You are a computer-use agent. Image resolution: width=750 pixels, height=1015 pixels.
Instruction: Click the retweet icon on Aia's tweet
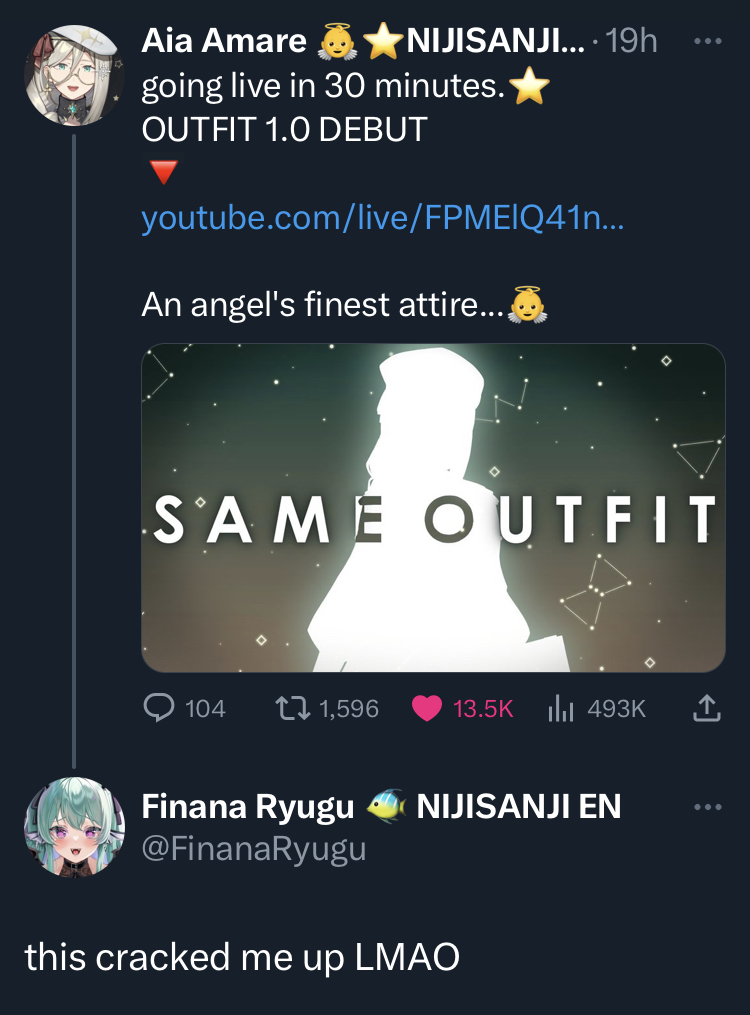[x=290, y=708]
